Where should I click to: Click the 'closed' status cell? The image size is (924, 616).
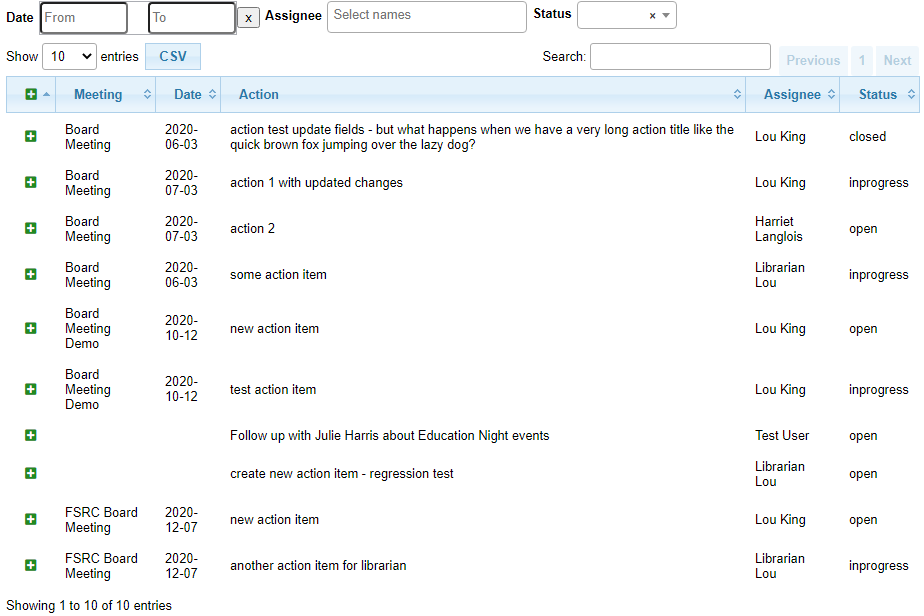(x=867, y=136)
